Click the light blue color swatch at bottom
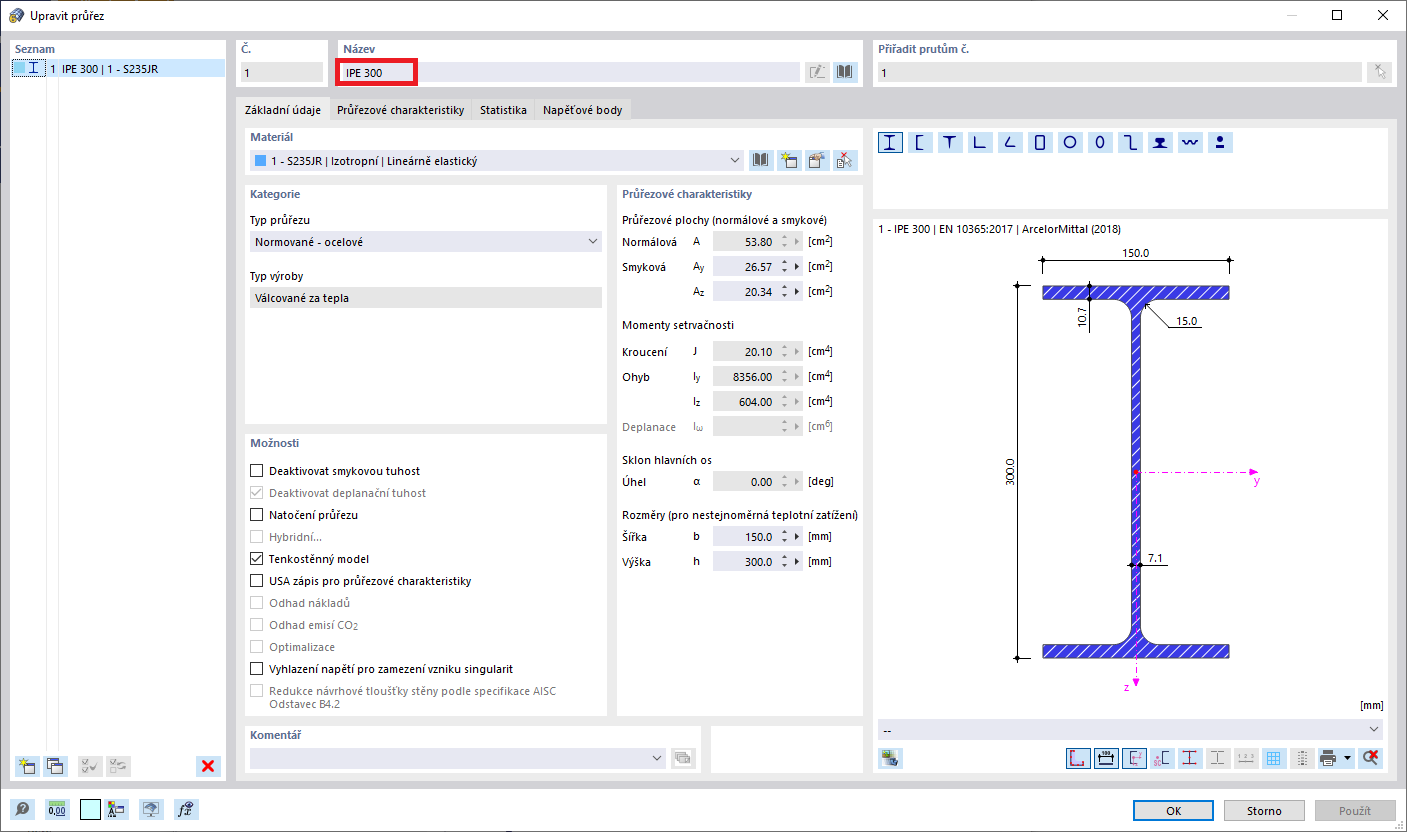 pyautogui.click(x=91, y=809)
